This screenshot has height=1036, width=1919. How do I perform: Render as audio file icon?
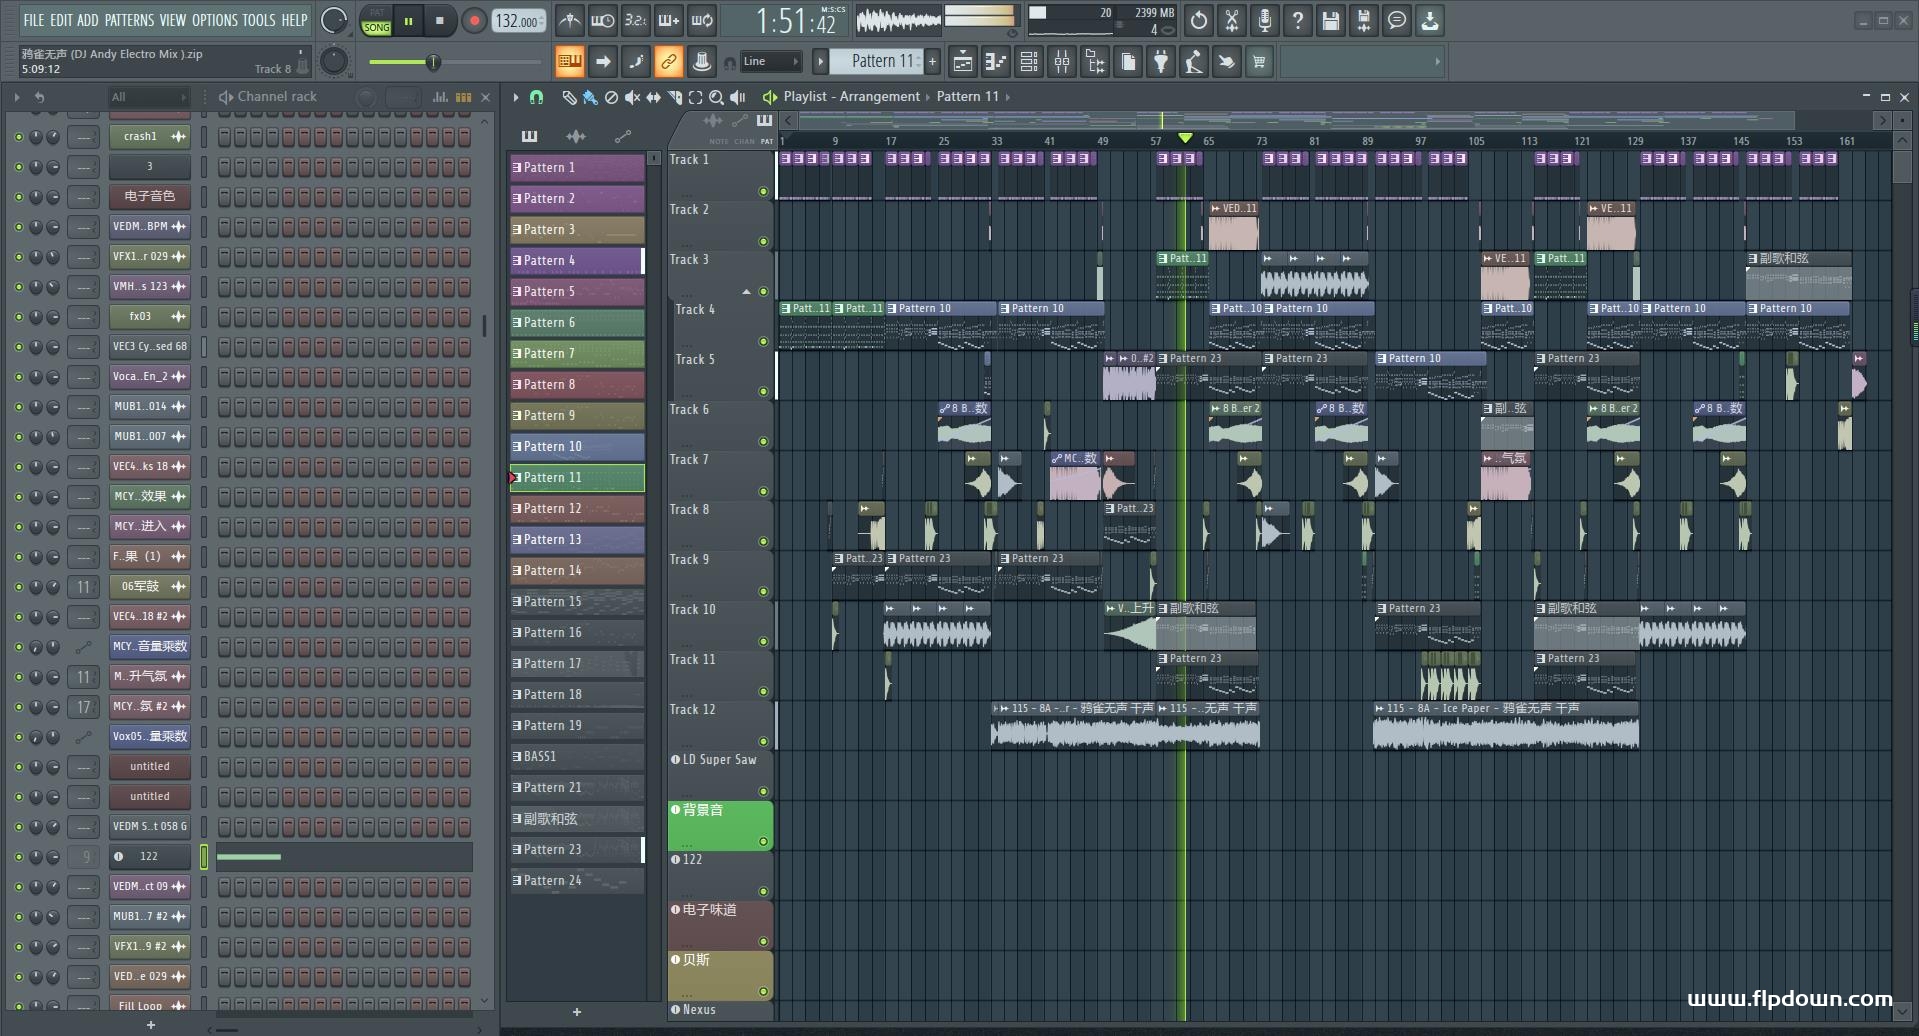click(1364, 20)
